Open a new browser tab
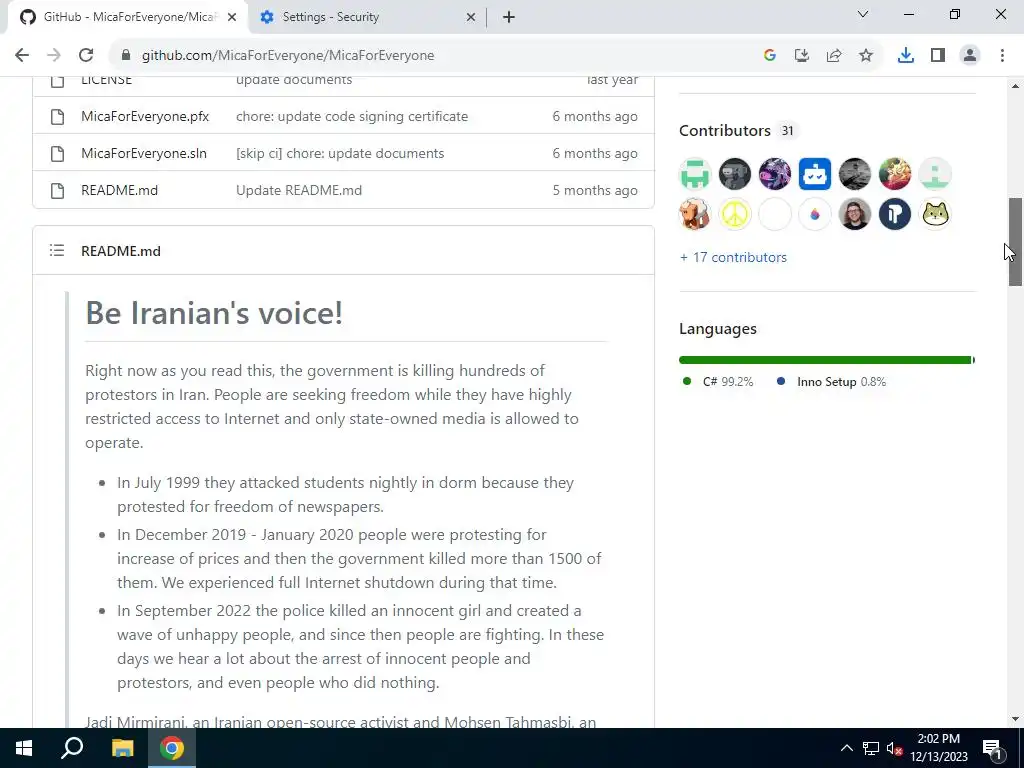The width and height of the screenshot is (1024, 768). 509,18
